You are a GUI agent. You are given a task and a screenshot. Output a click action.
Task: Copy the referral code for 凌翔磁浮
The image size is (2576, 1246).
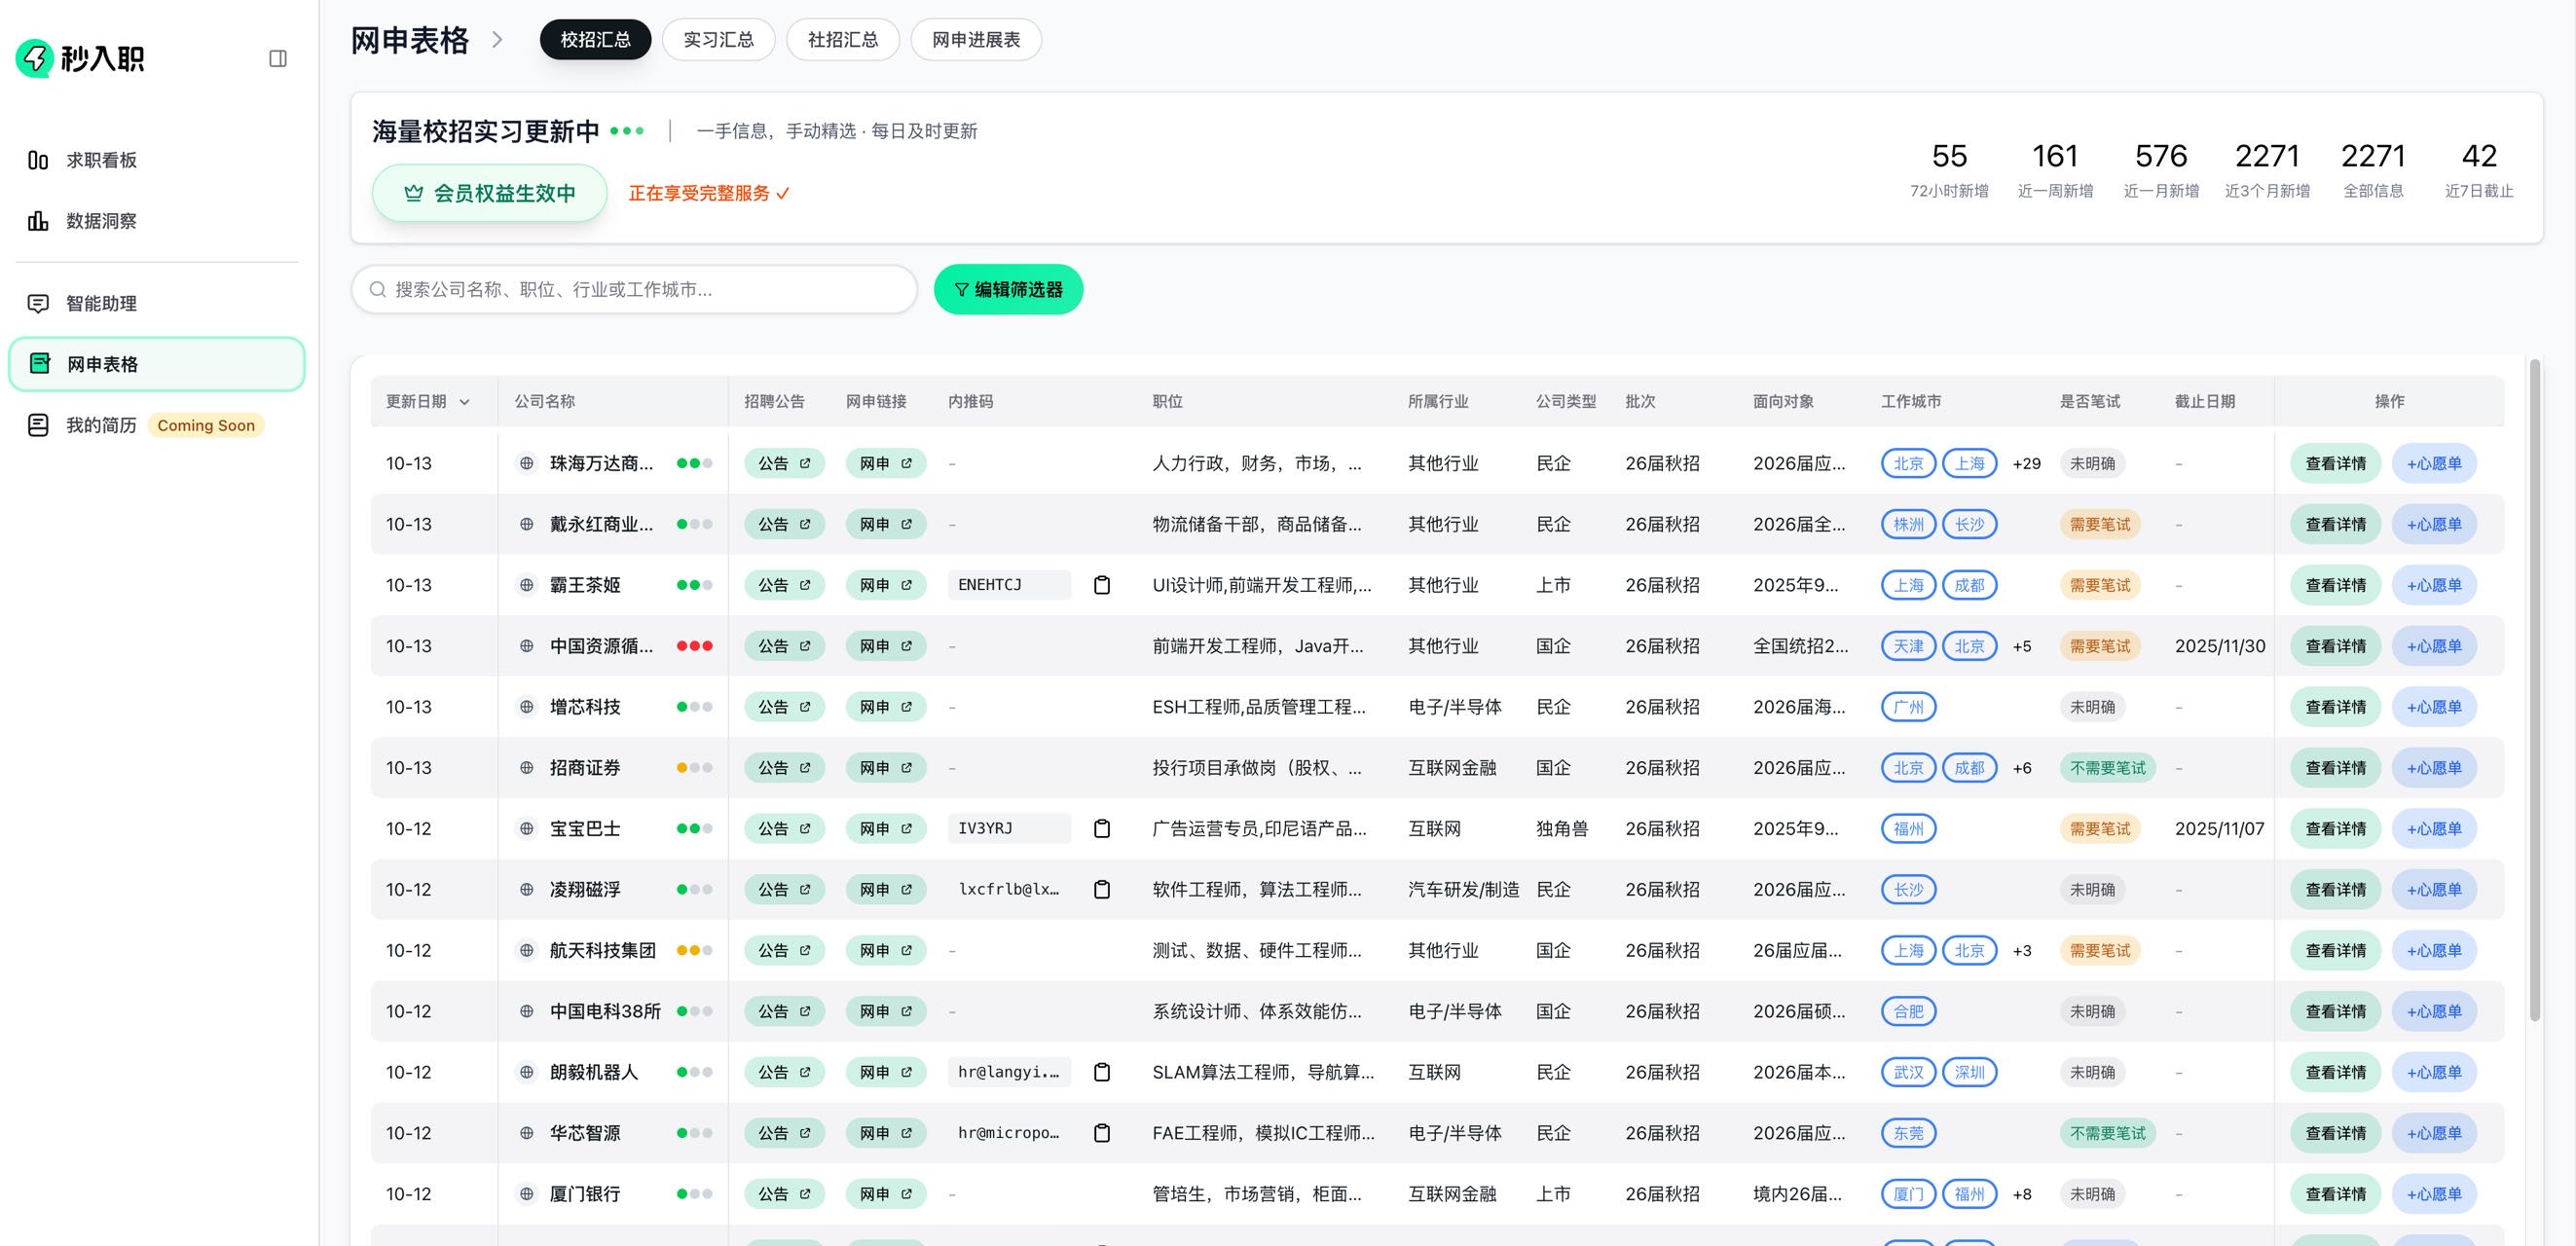[x=1102, y=890]
